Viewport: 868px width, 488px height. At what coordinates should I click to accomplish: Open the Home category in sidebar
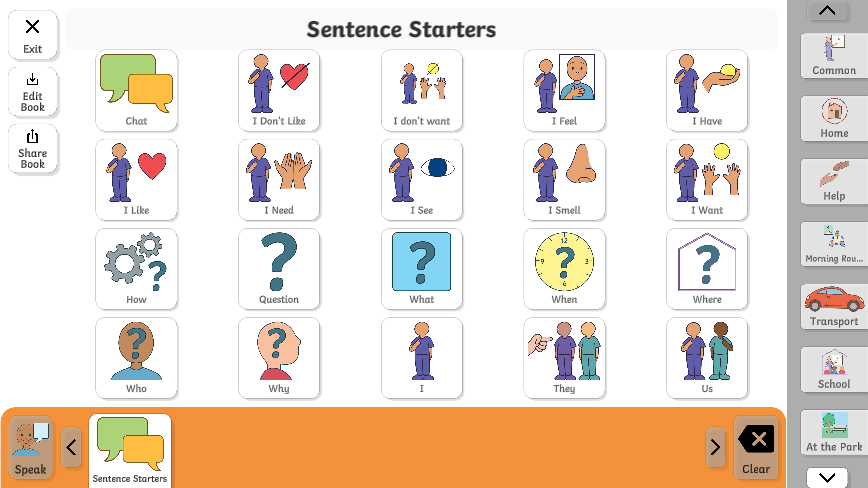(x=834, y=118)
